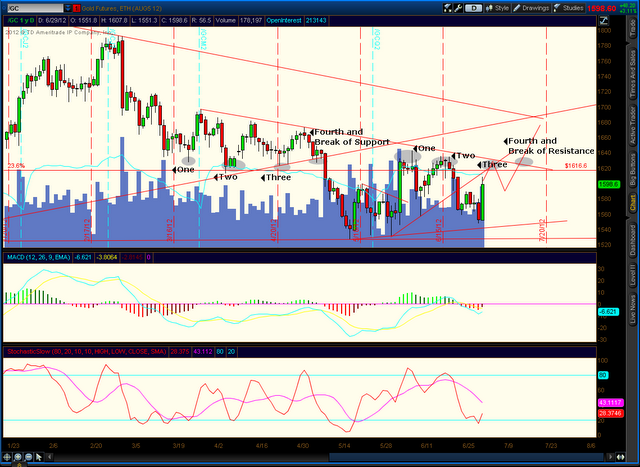Toggle the price axis auto-scale icon
The image size is (640, 467).
coord(603,20)
